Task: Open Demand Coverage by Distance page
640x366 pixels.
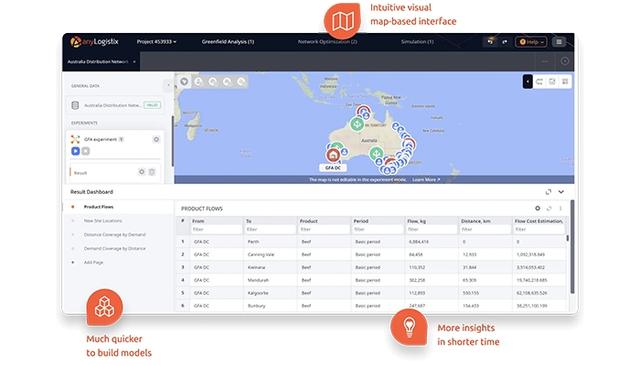Action: (115, 248)
